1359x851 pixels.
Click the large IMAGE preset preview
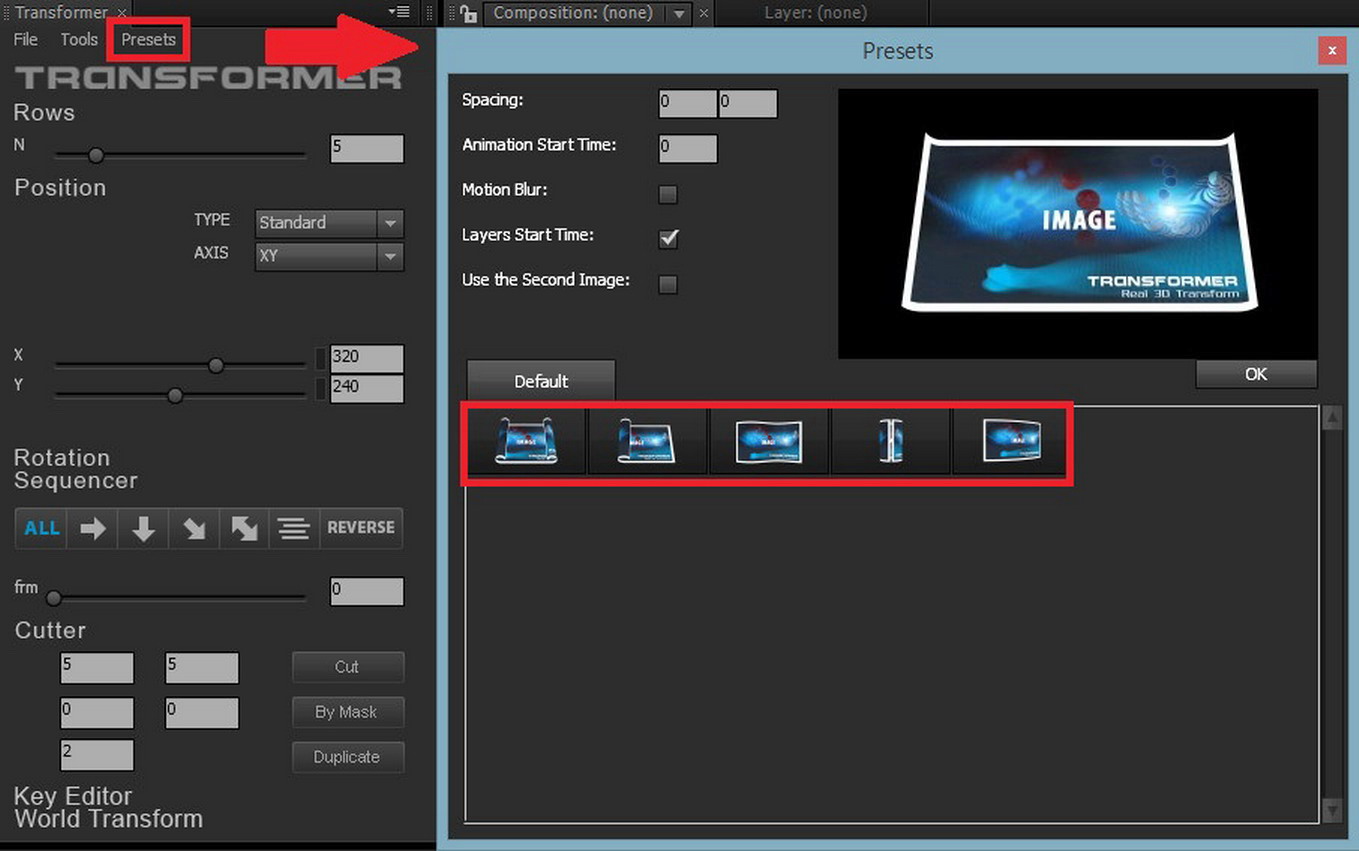click(1078, 224)
